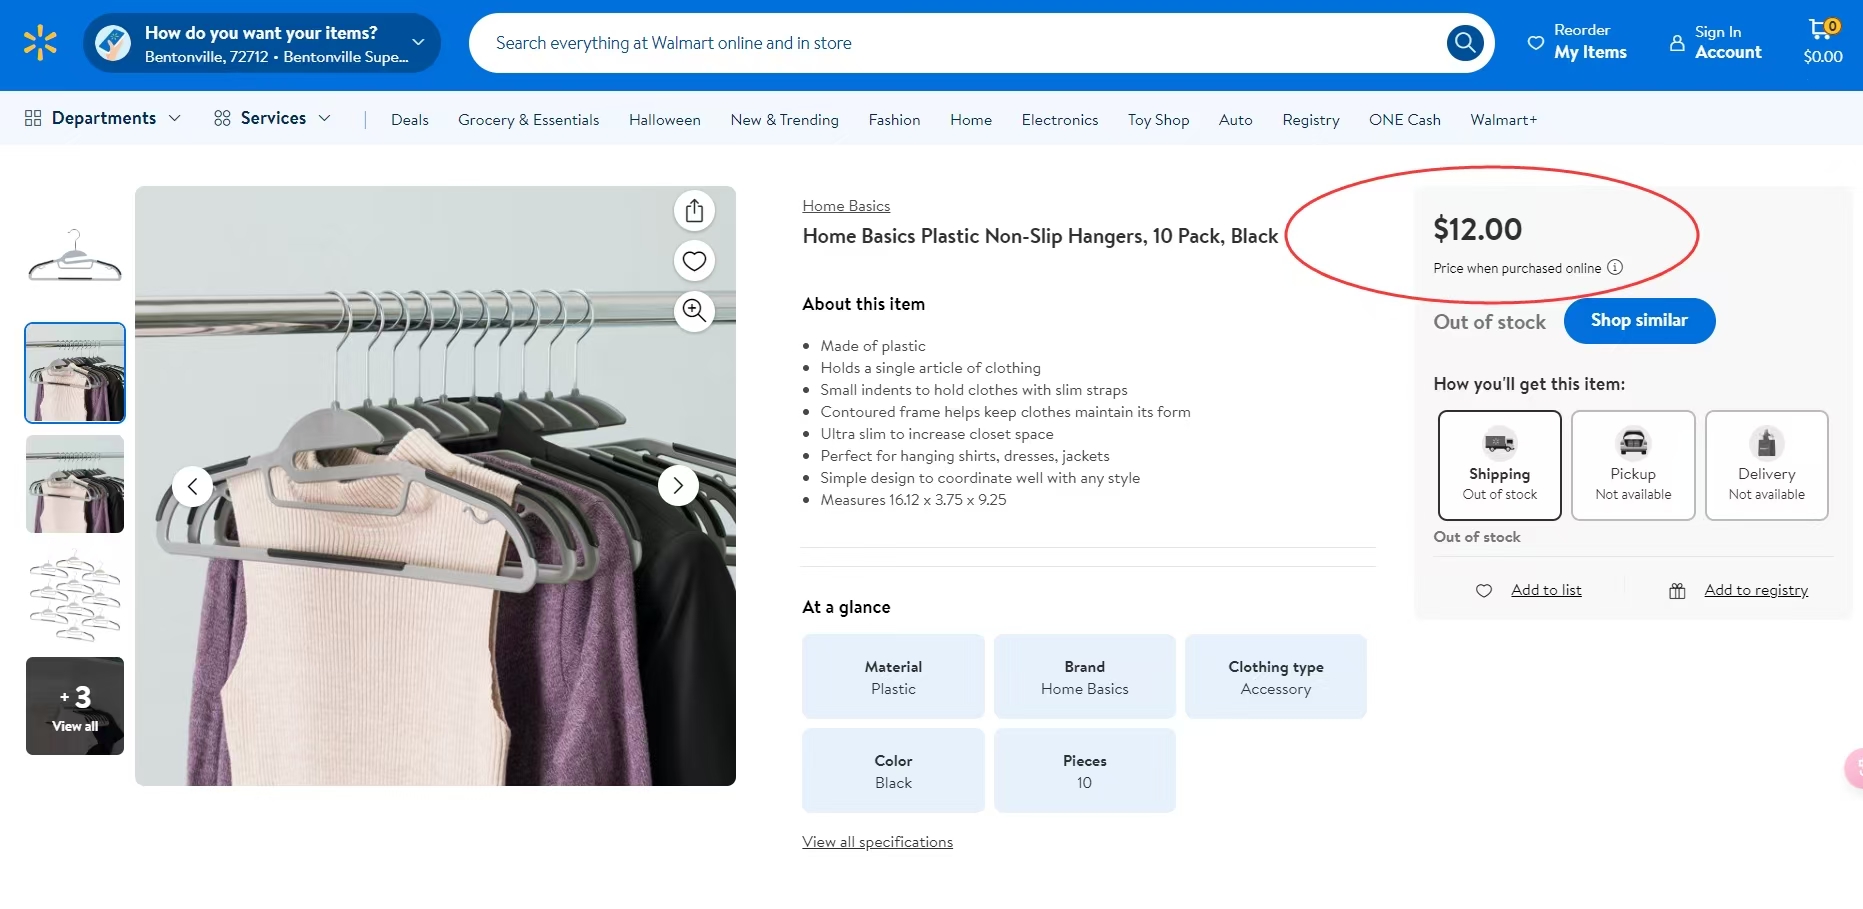Show the next product image
Viewport: 1863px width, 909px height.
point(678,486)
